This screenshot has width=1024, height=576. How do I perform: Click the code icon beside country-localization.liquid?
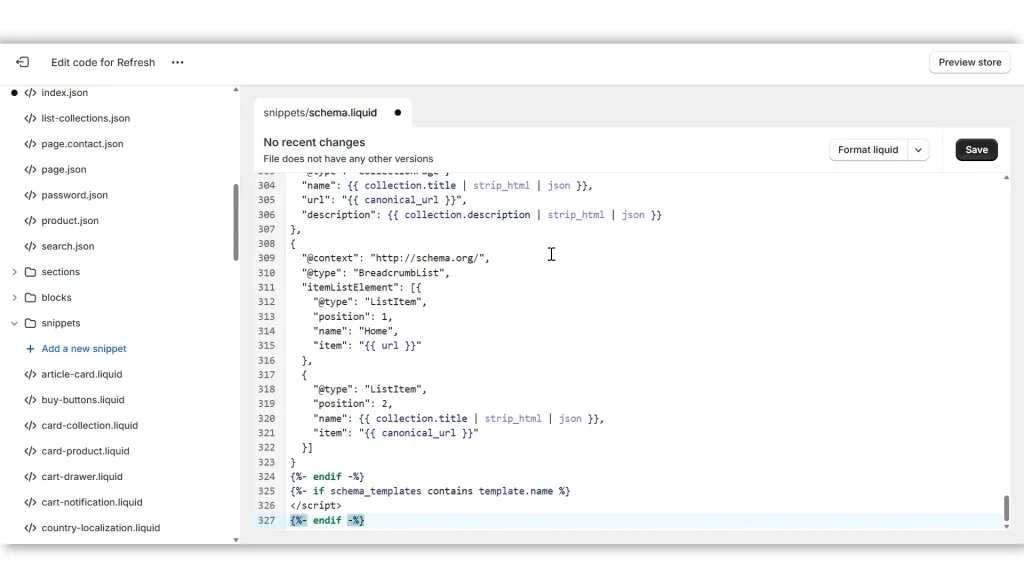tap(30, 528)
